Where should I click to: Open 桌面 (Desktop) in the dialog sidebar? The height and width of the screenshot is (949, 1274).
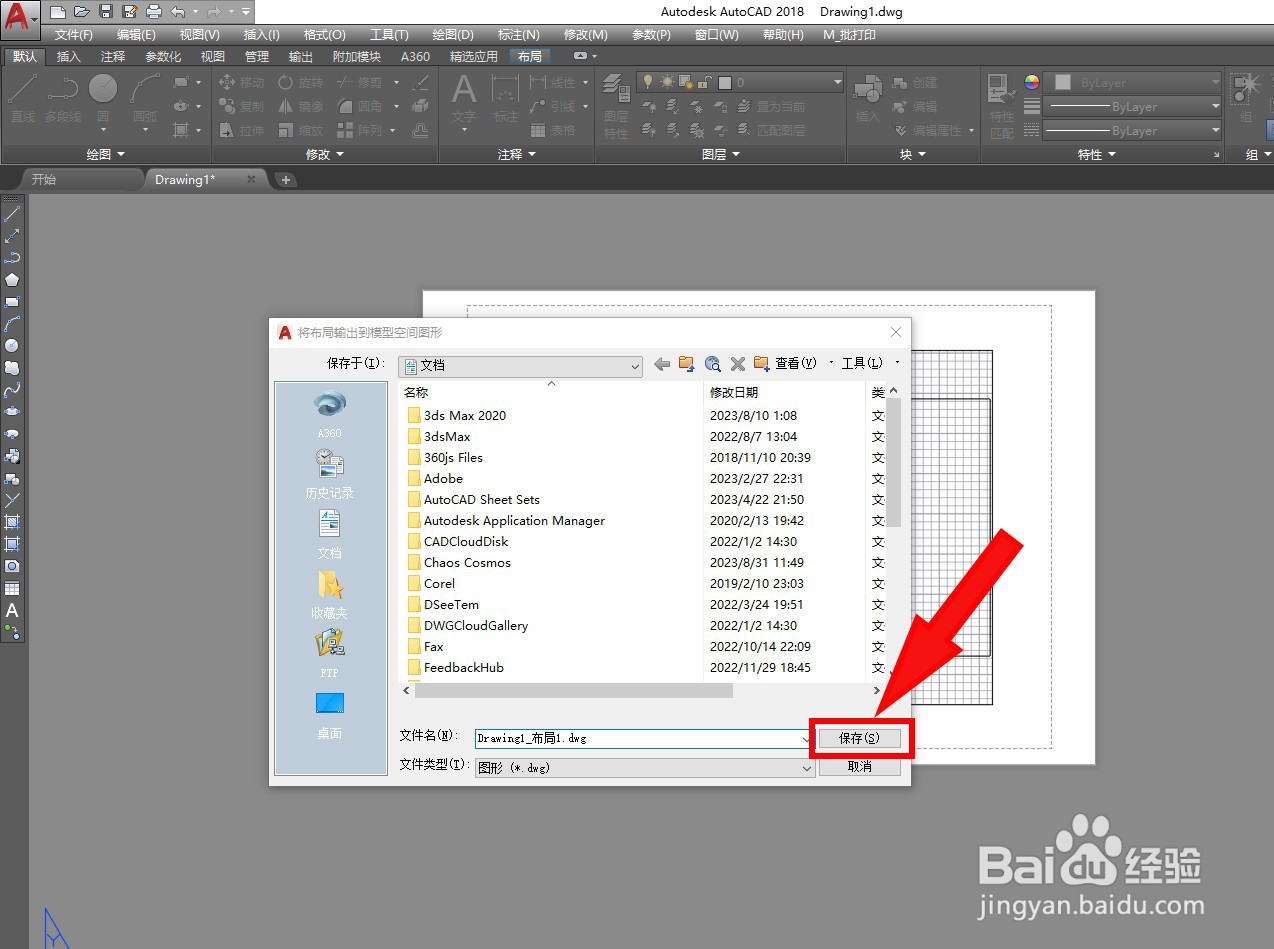330,715
